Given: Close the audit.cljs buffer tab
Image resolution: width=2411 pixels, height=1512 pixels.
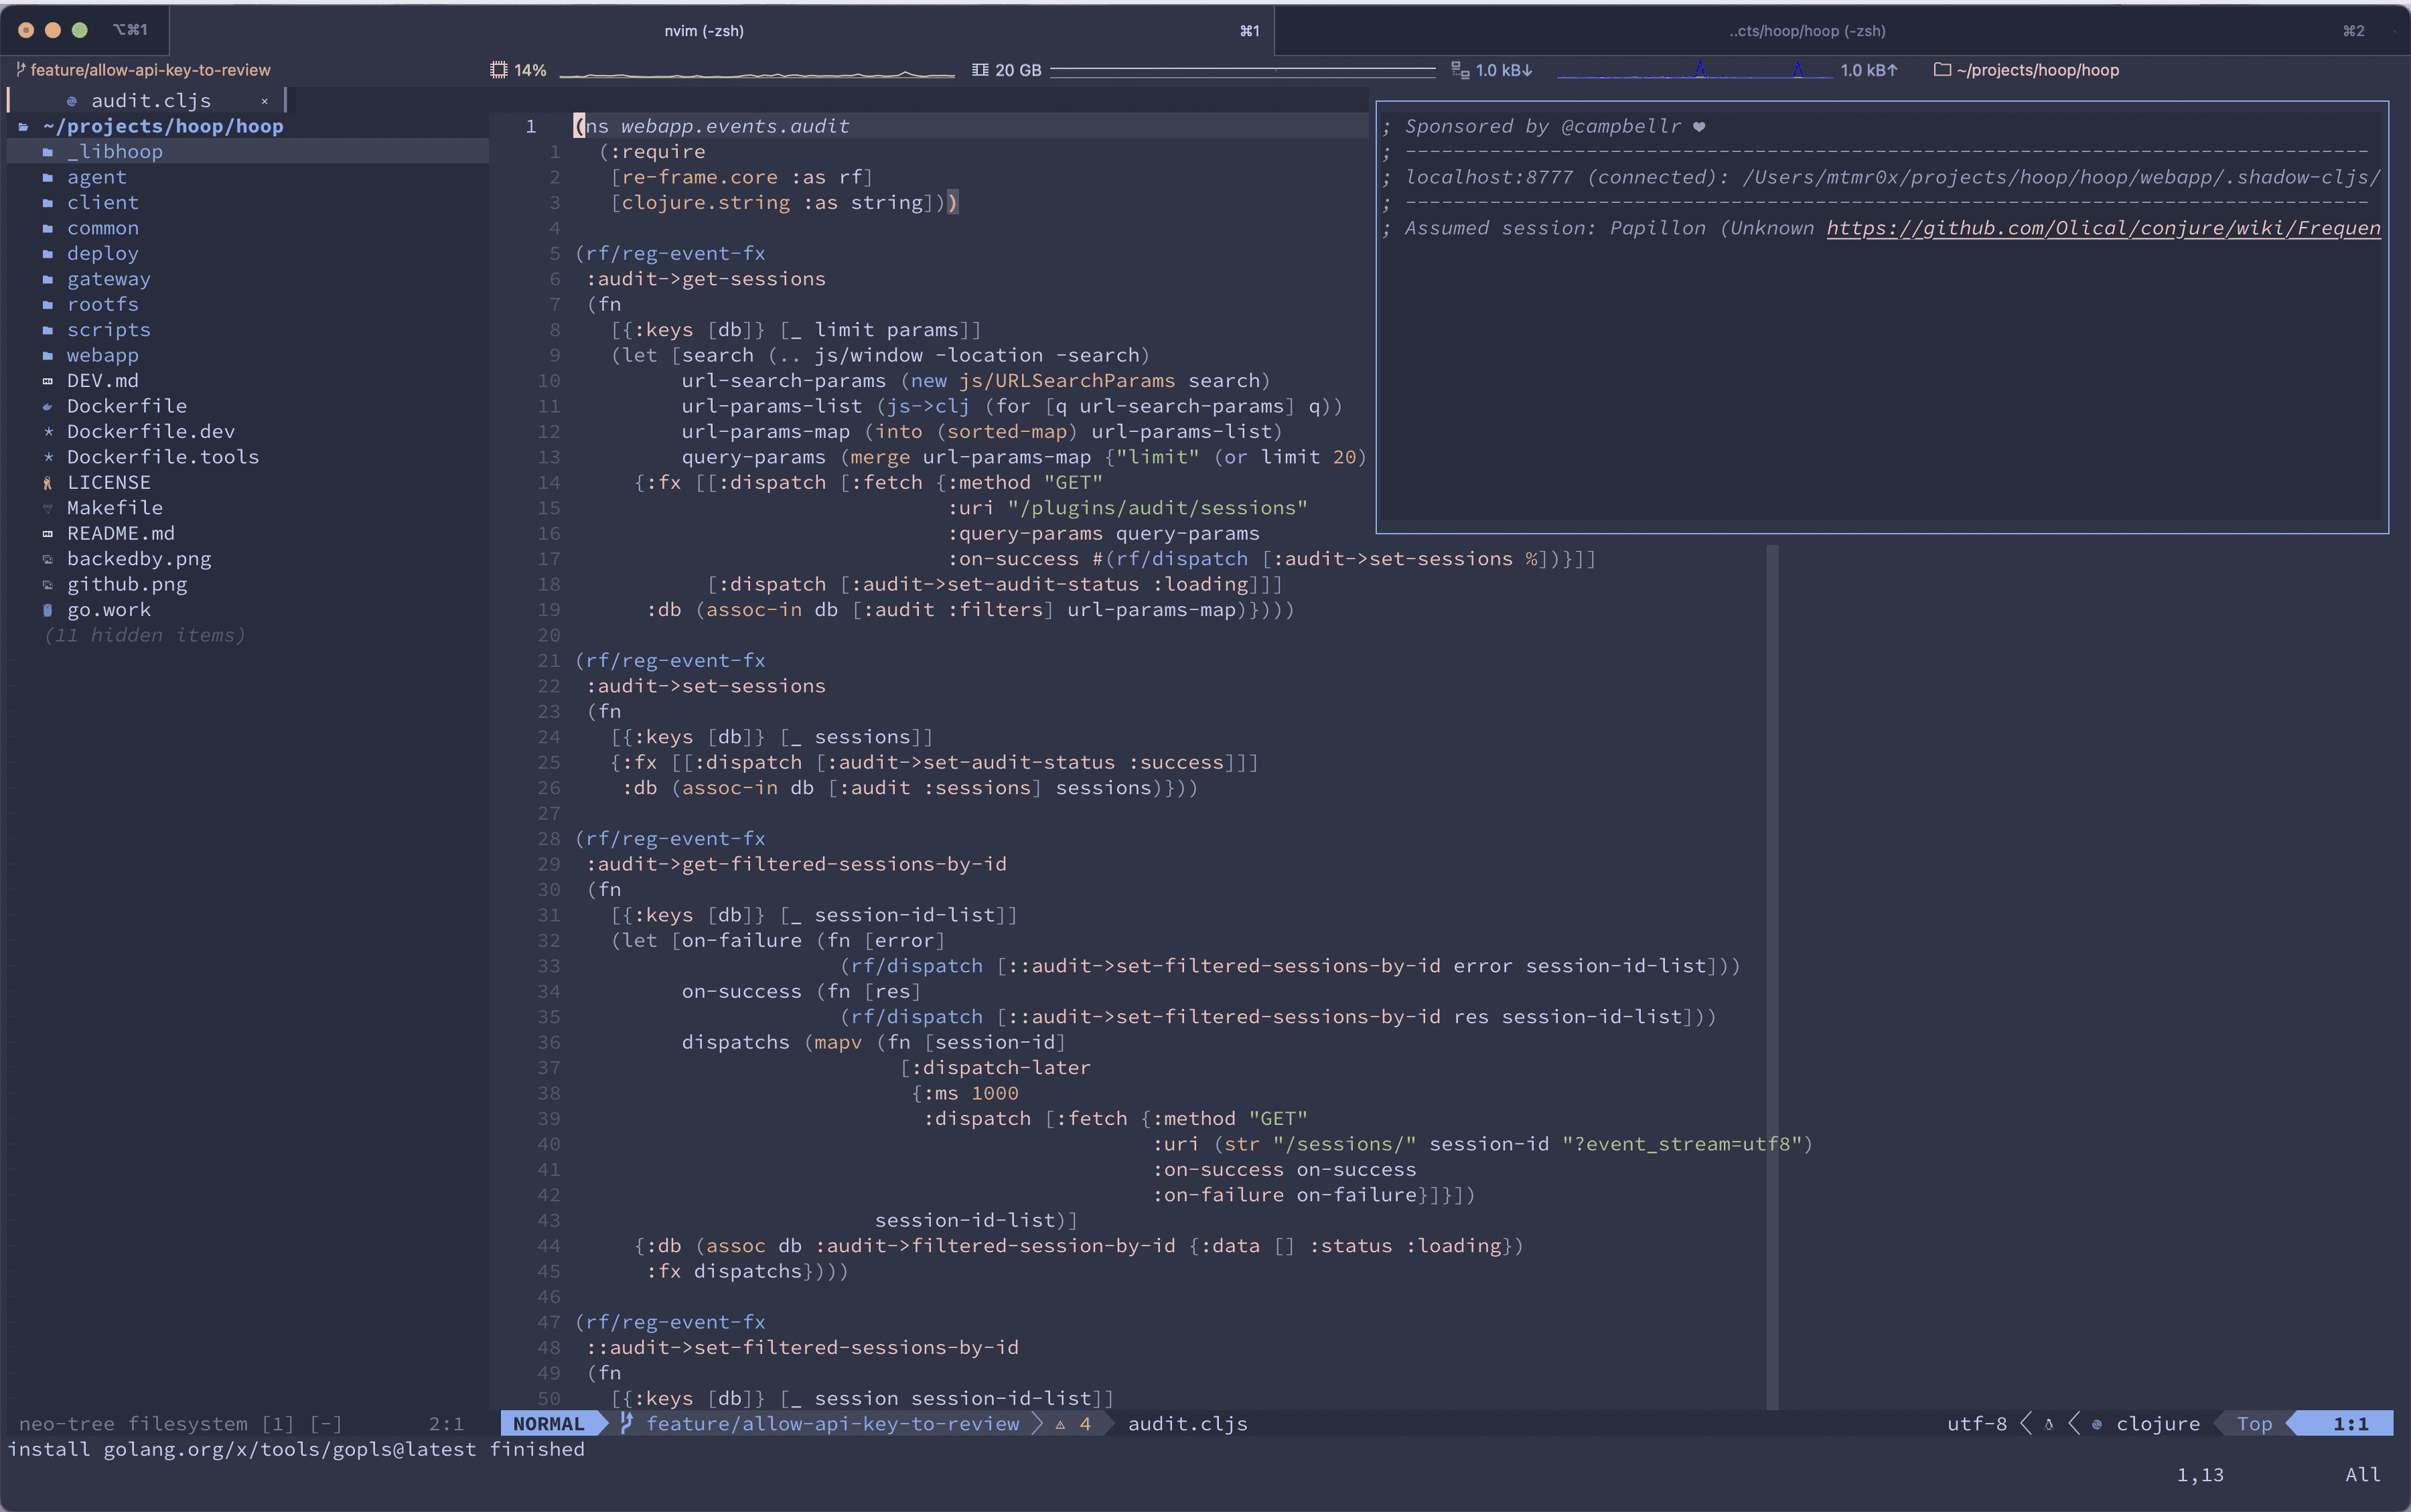Looking at the screenshot, I should pyautogui.click(x=264, y=101).
